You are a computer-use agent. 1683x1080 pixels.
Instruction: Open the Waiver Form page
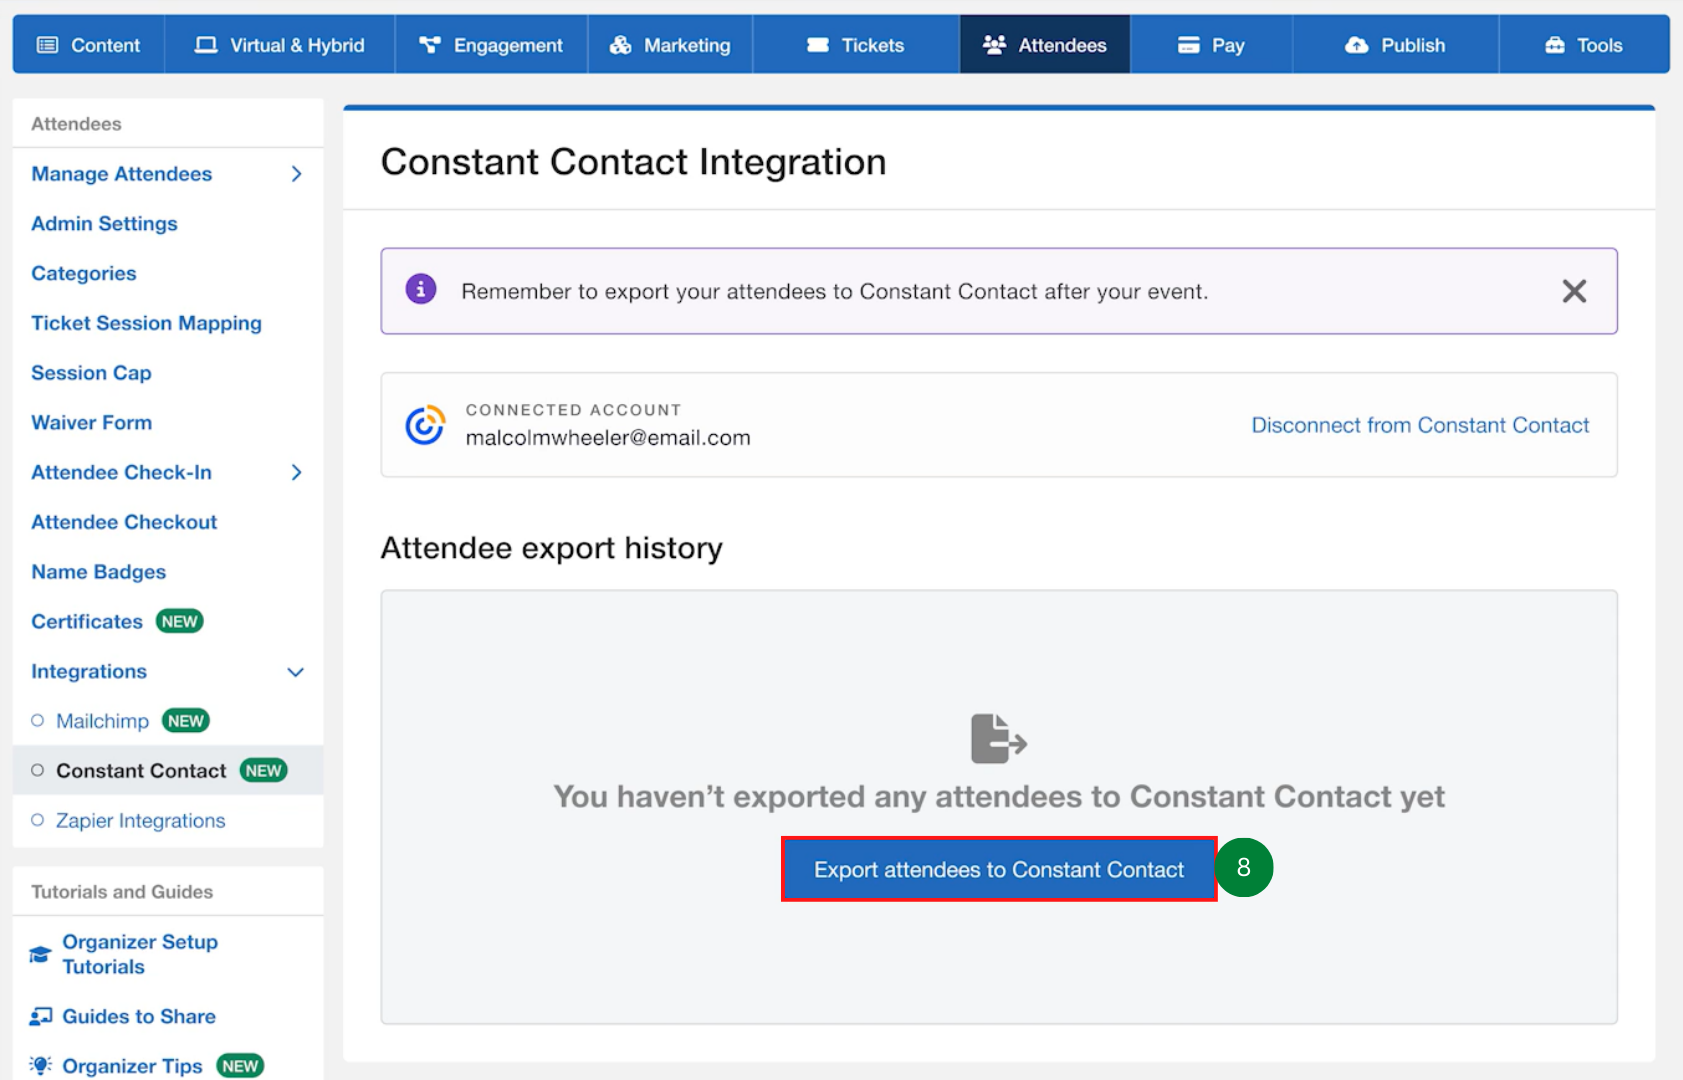pyautogui.click(x=92, y=423)
